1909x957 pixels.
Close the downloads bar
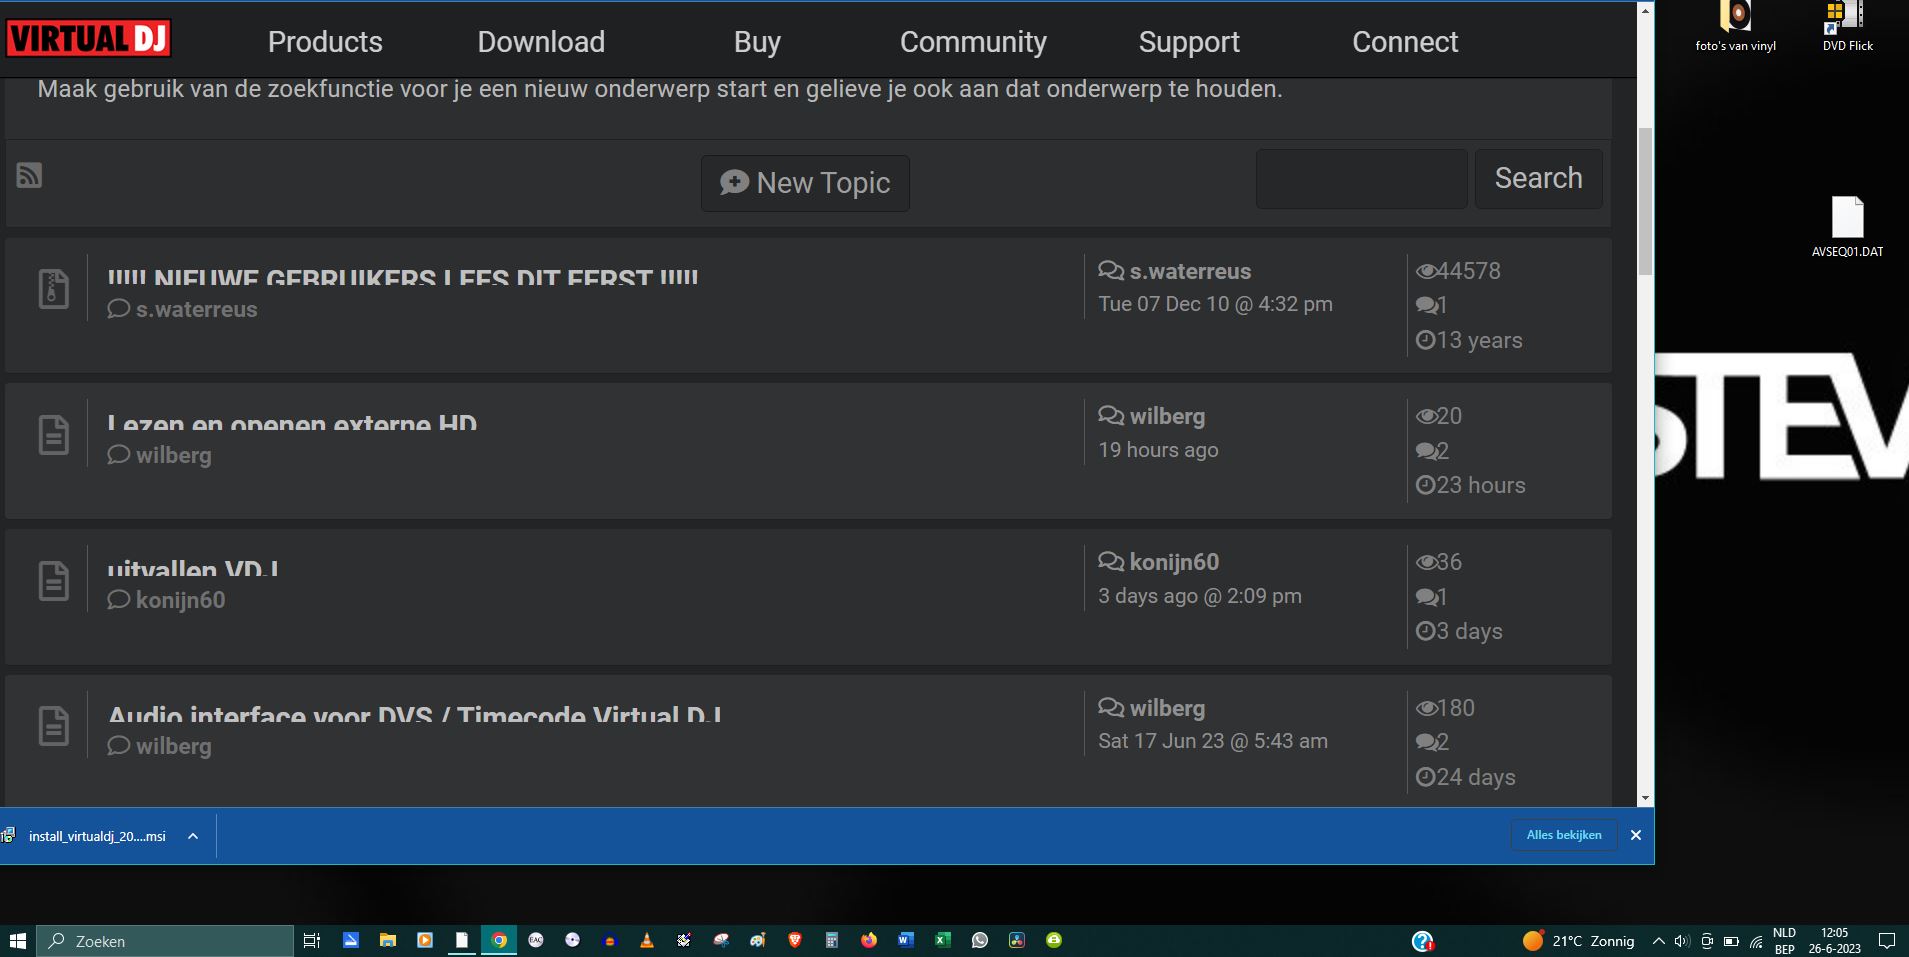tap(1636, 835)
